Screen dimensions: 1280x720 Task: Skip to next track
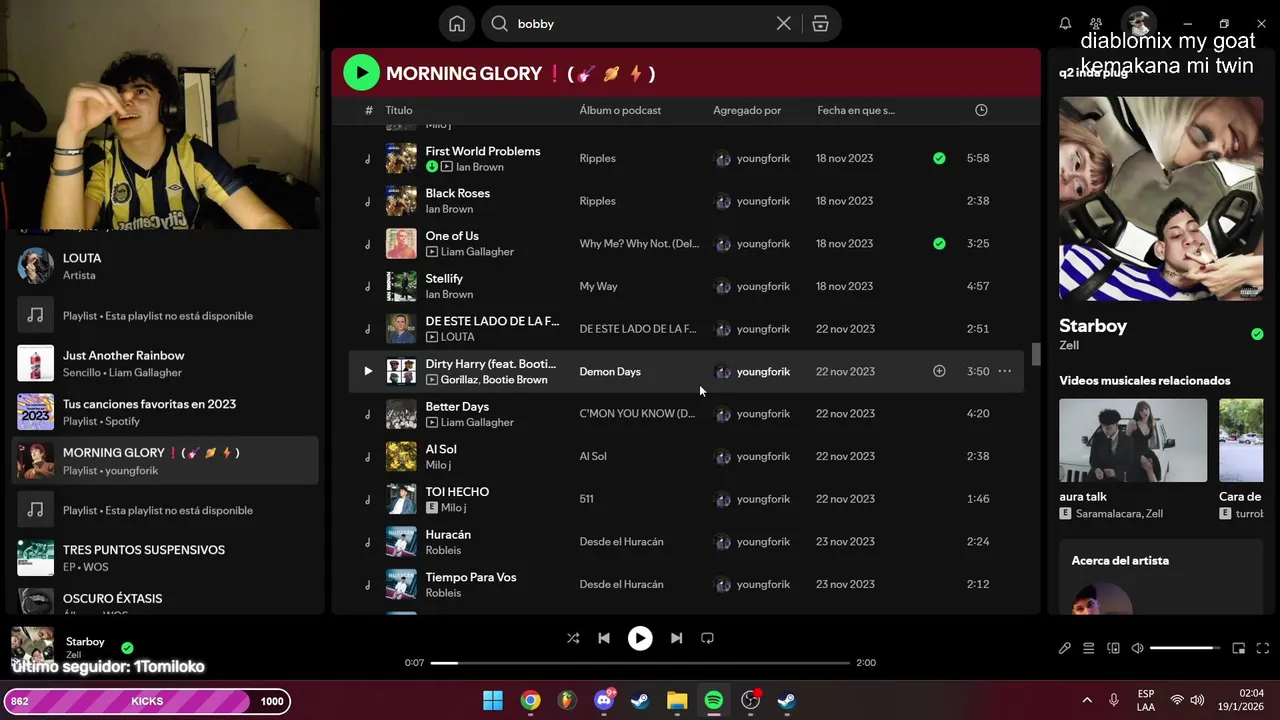pos(676,638)
